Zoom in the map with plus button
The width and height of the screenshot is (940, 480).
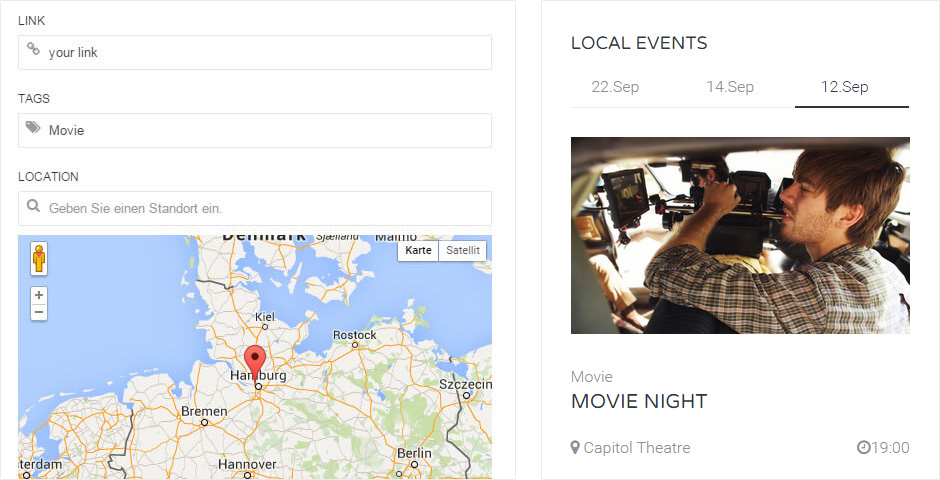39,295
